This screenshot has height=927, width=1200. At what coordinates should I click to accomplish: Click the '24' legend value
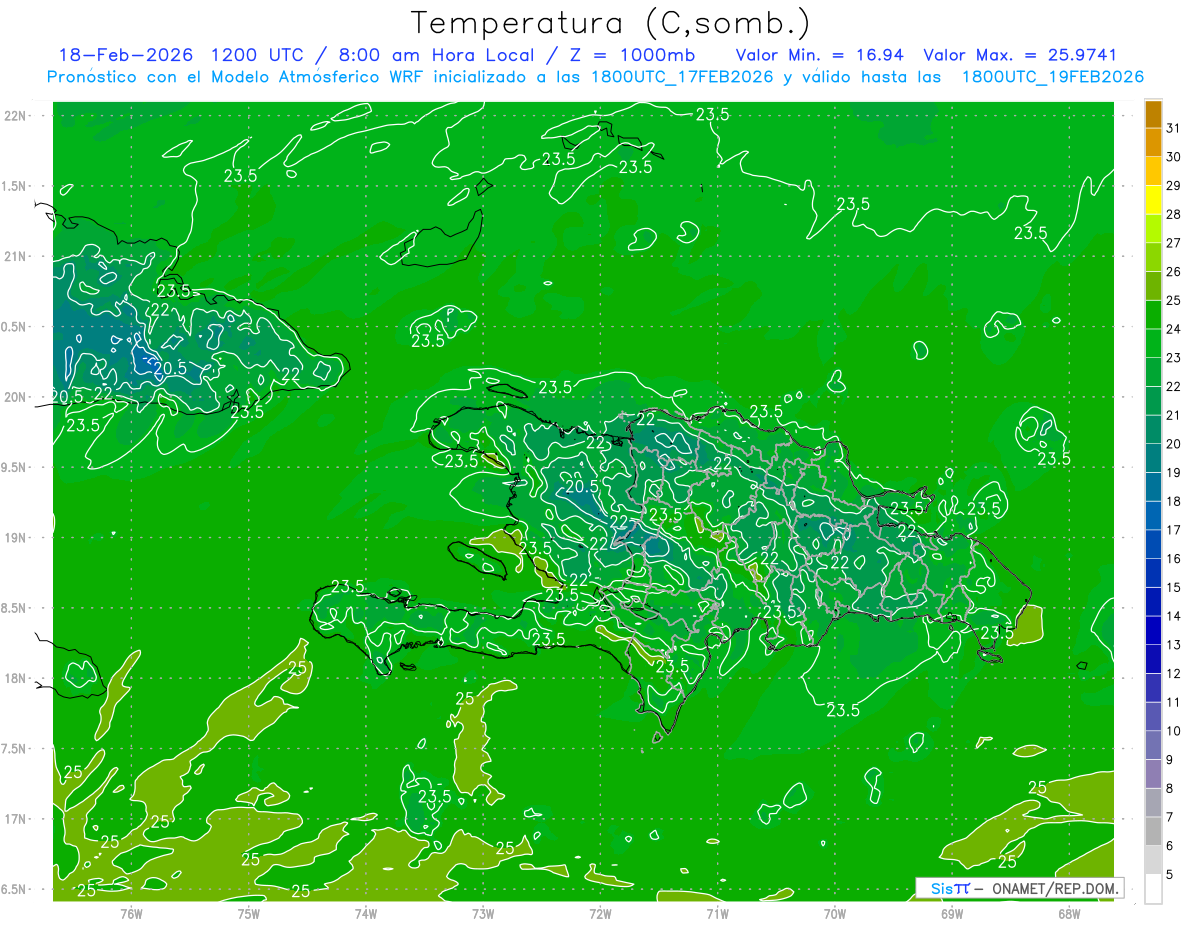[1174, 329]
